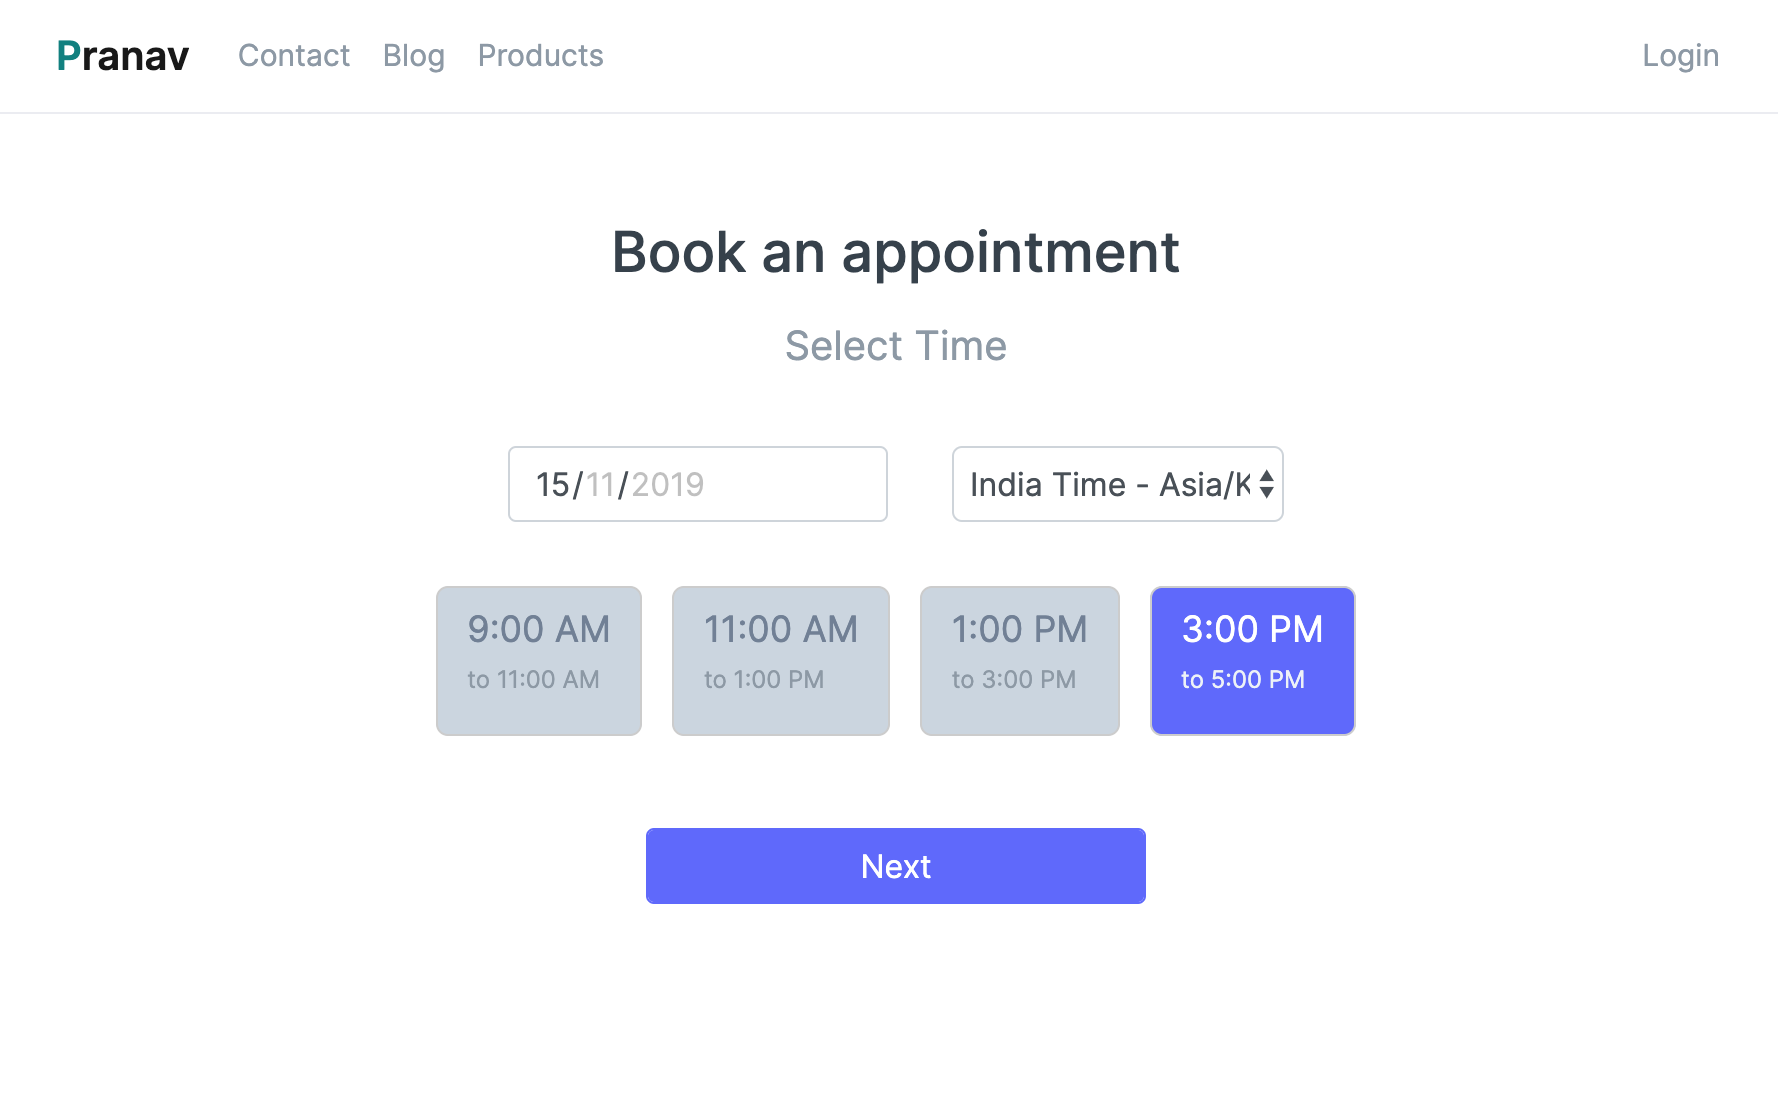This screenshot has width=1778, height=1100.
Task: Open the Products page
Action: 541,56
